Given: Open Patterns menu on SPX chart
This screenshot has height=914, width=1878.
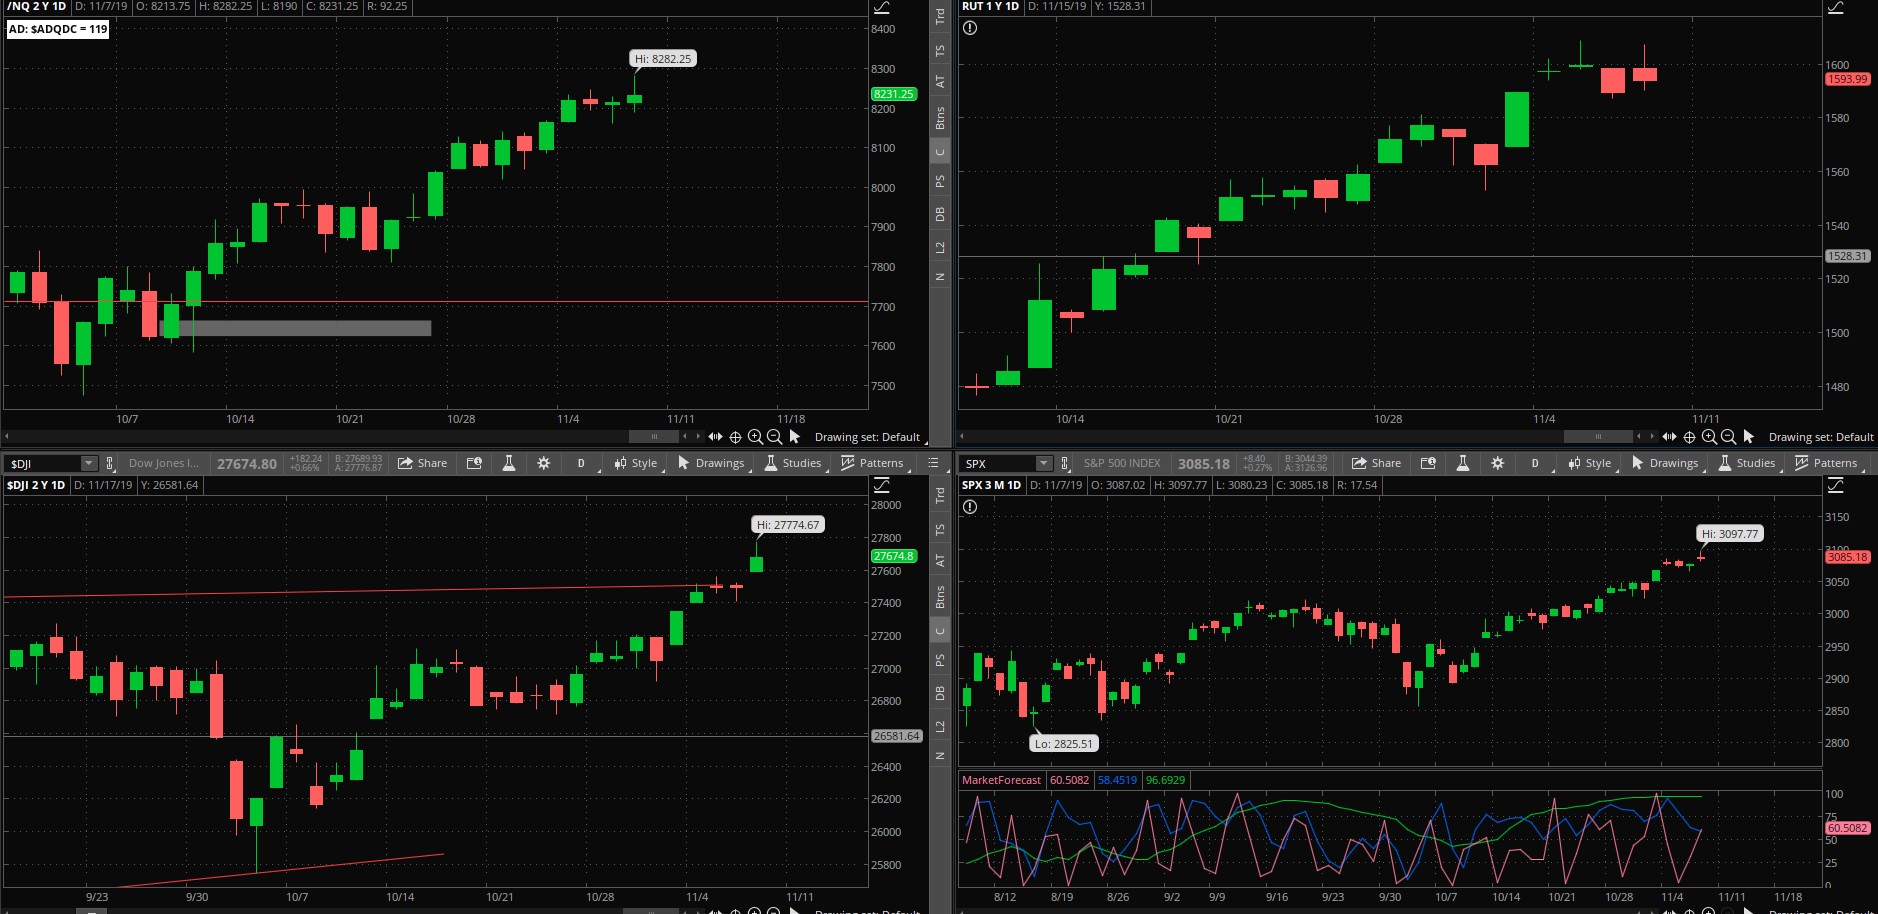Looking at the screenshot, I should tap(1826, 463).
